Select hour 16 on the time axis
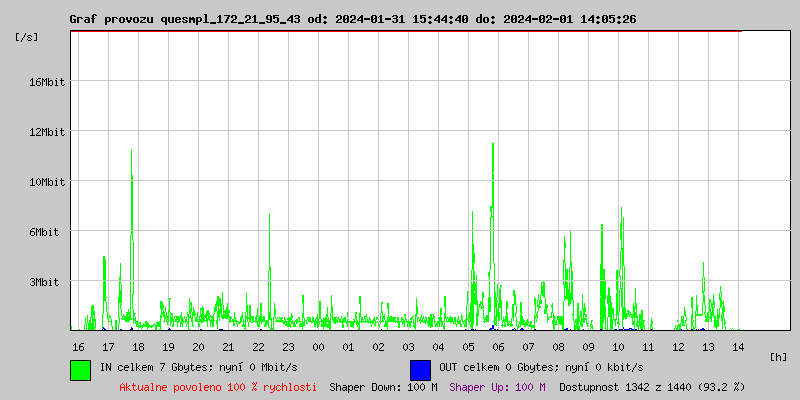800x400 pixels. click(78, 346)
